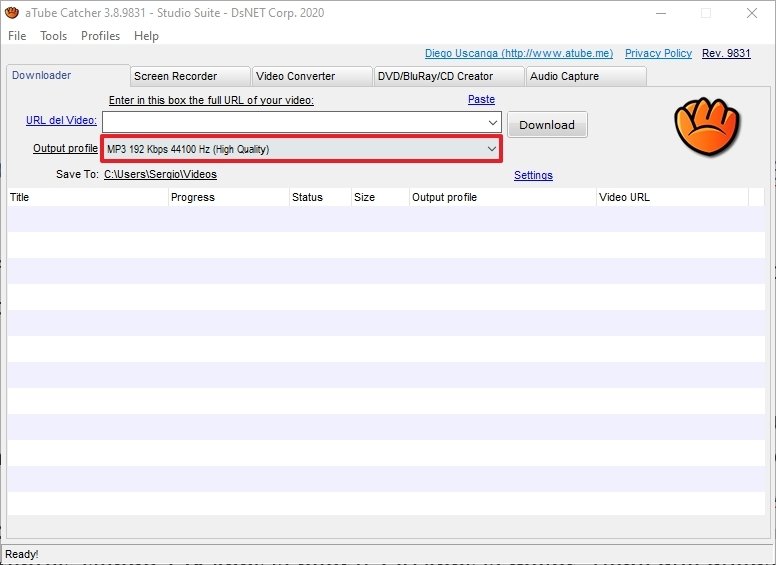Viewport: 776px width, 565px height.
Task: Expand the URL history dropdown arrow
Action: tap(493, 122)
